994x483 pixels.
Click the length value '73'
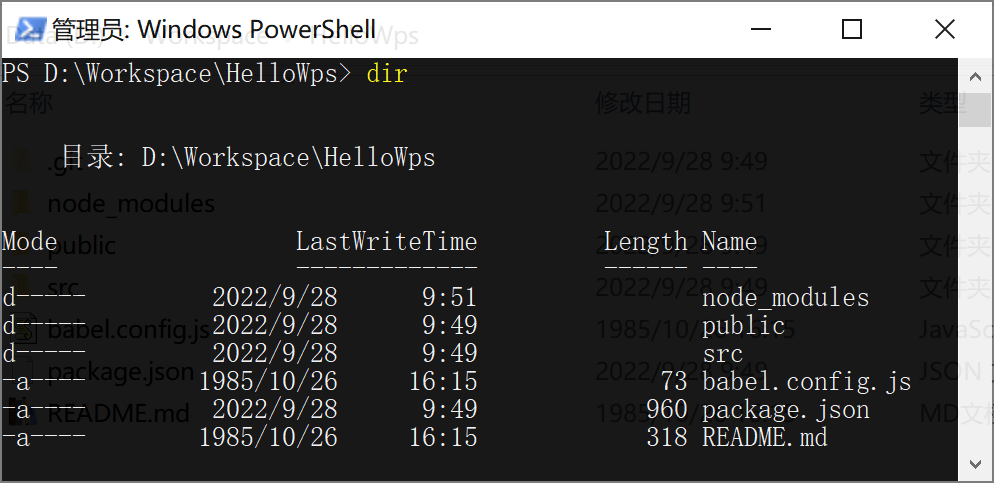[673, 382]
